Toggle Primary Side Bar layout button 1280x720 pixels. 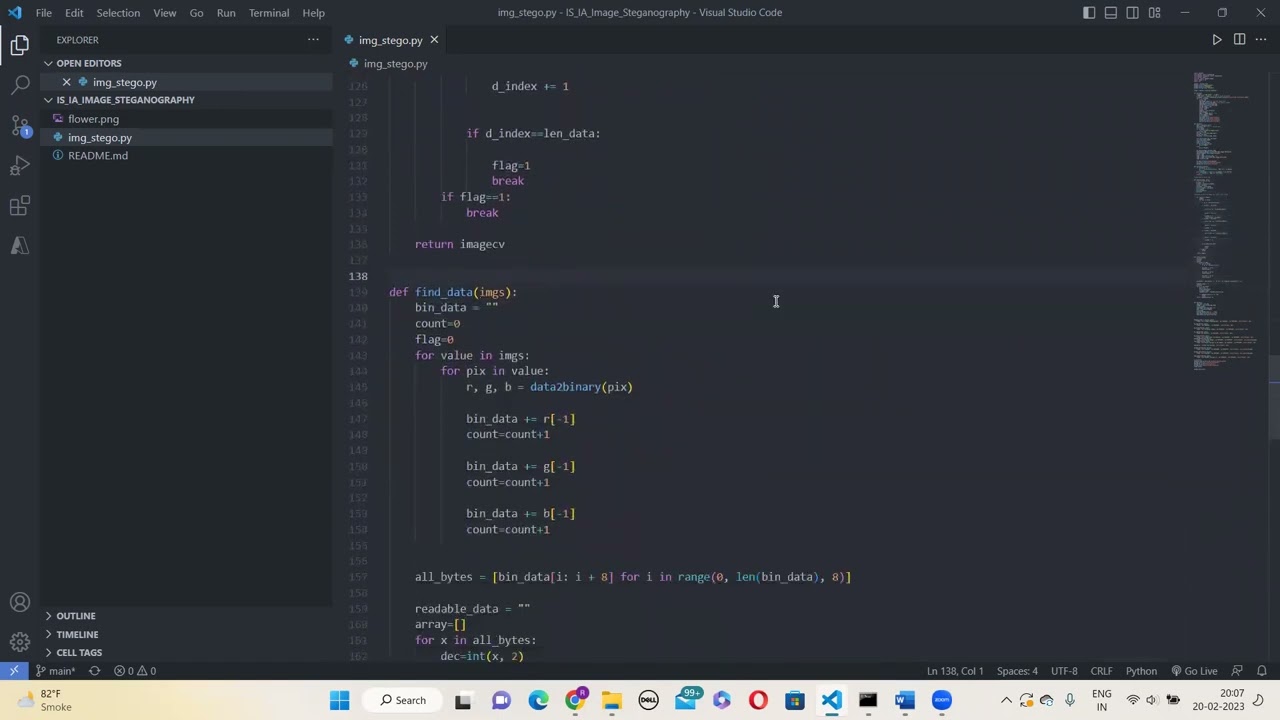click(1089, 13)
